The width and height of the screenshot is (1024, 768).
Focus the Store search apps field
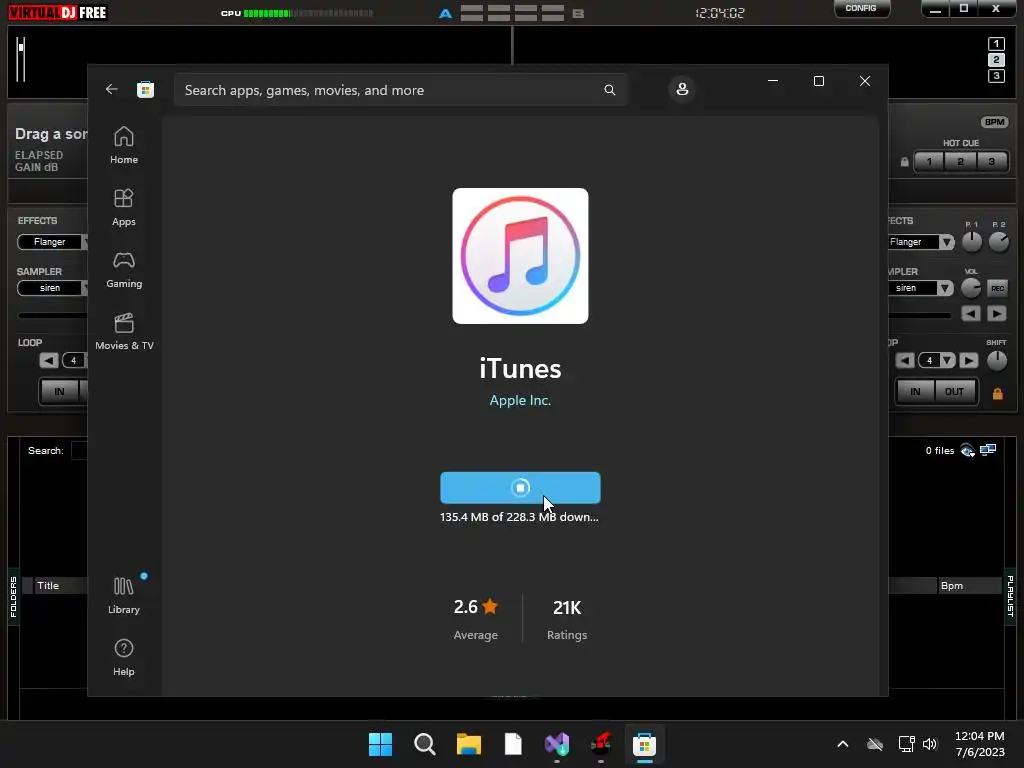[400, 90]
